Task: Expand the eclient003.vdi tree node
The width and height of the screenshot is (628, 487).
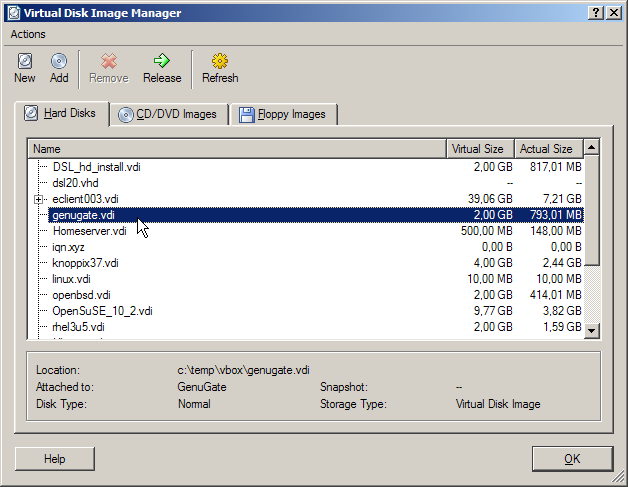Action: 39,199
